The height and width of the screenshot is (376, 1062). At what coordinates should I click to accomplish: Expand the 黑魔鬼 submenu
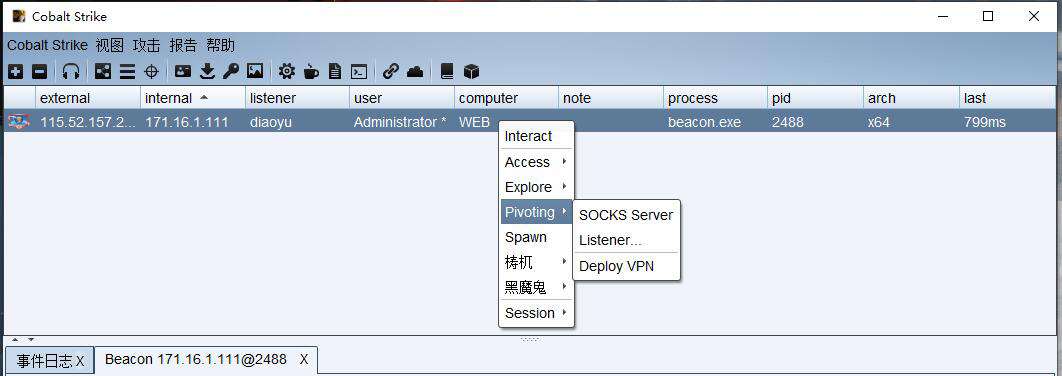click(536, 287)
